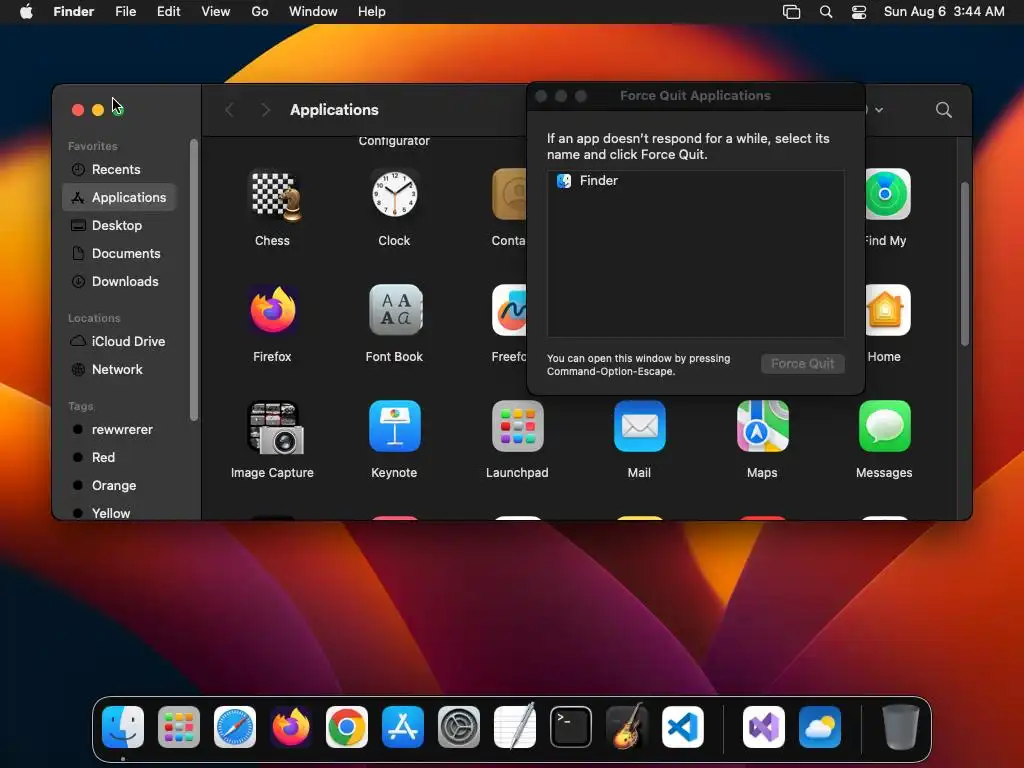Screen dimensions: 1024x768
Task: Open the Find My app icon
Action: coord(888,194)
